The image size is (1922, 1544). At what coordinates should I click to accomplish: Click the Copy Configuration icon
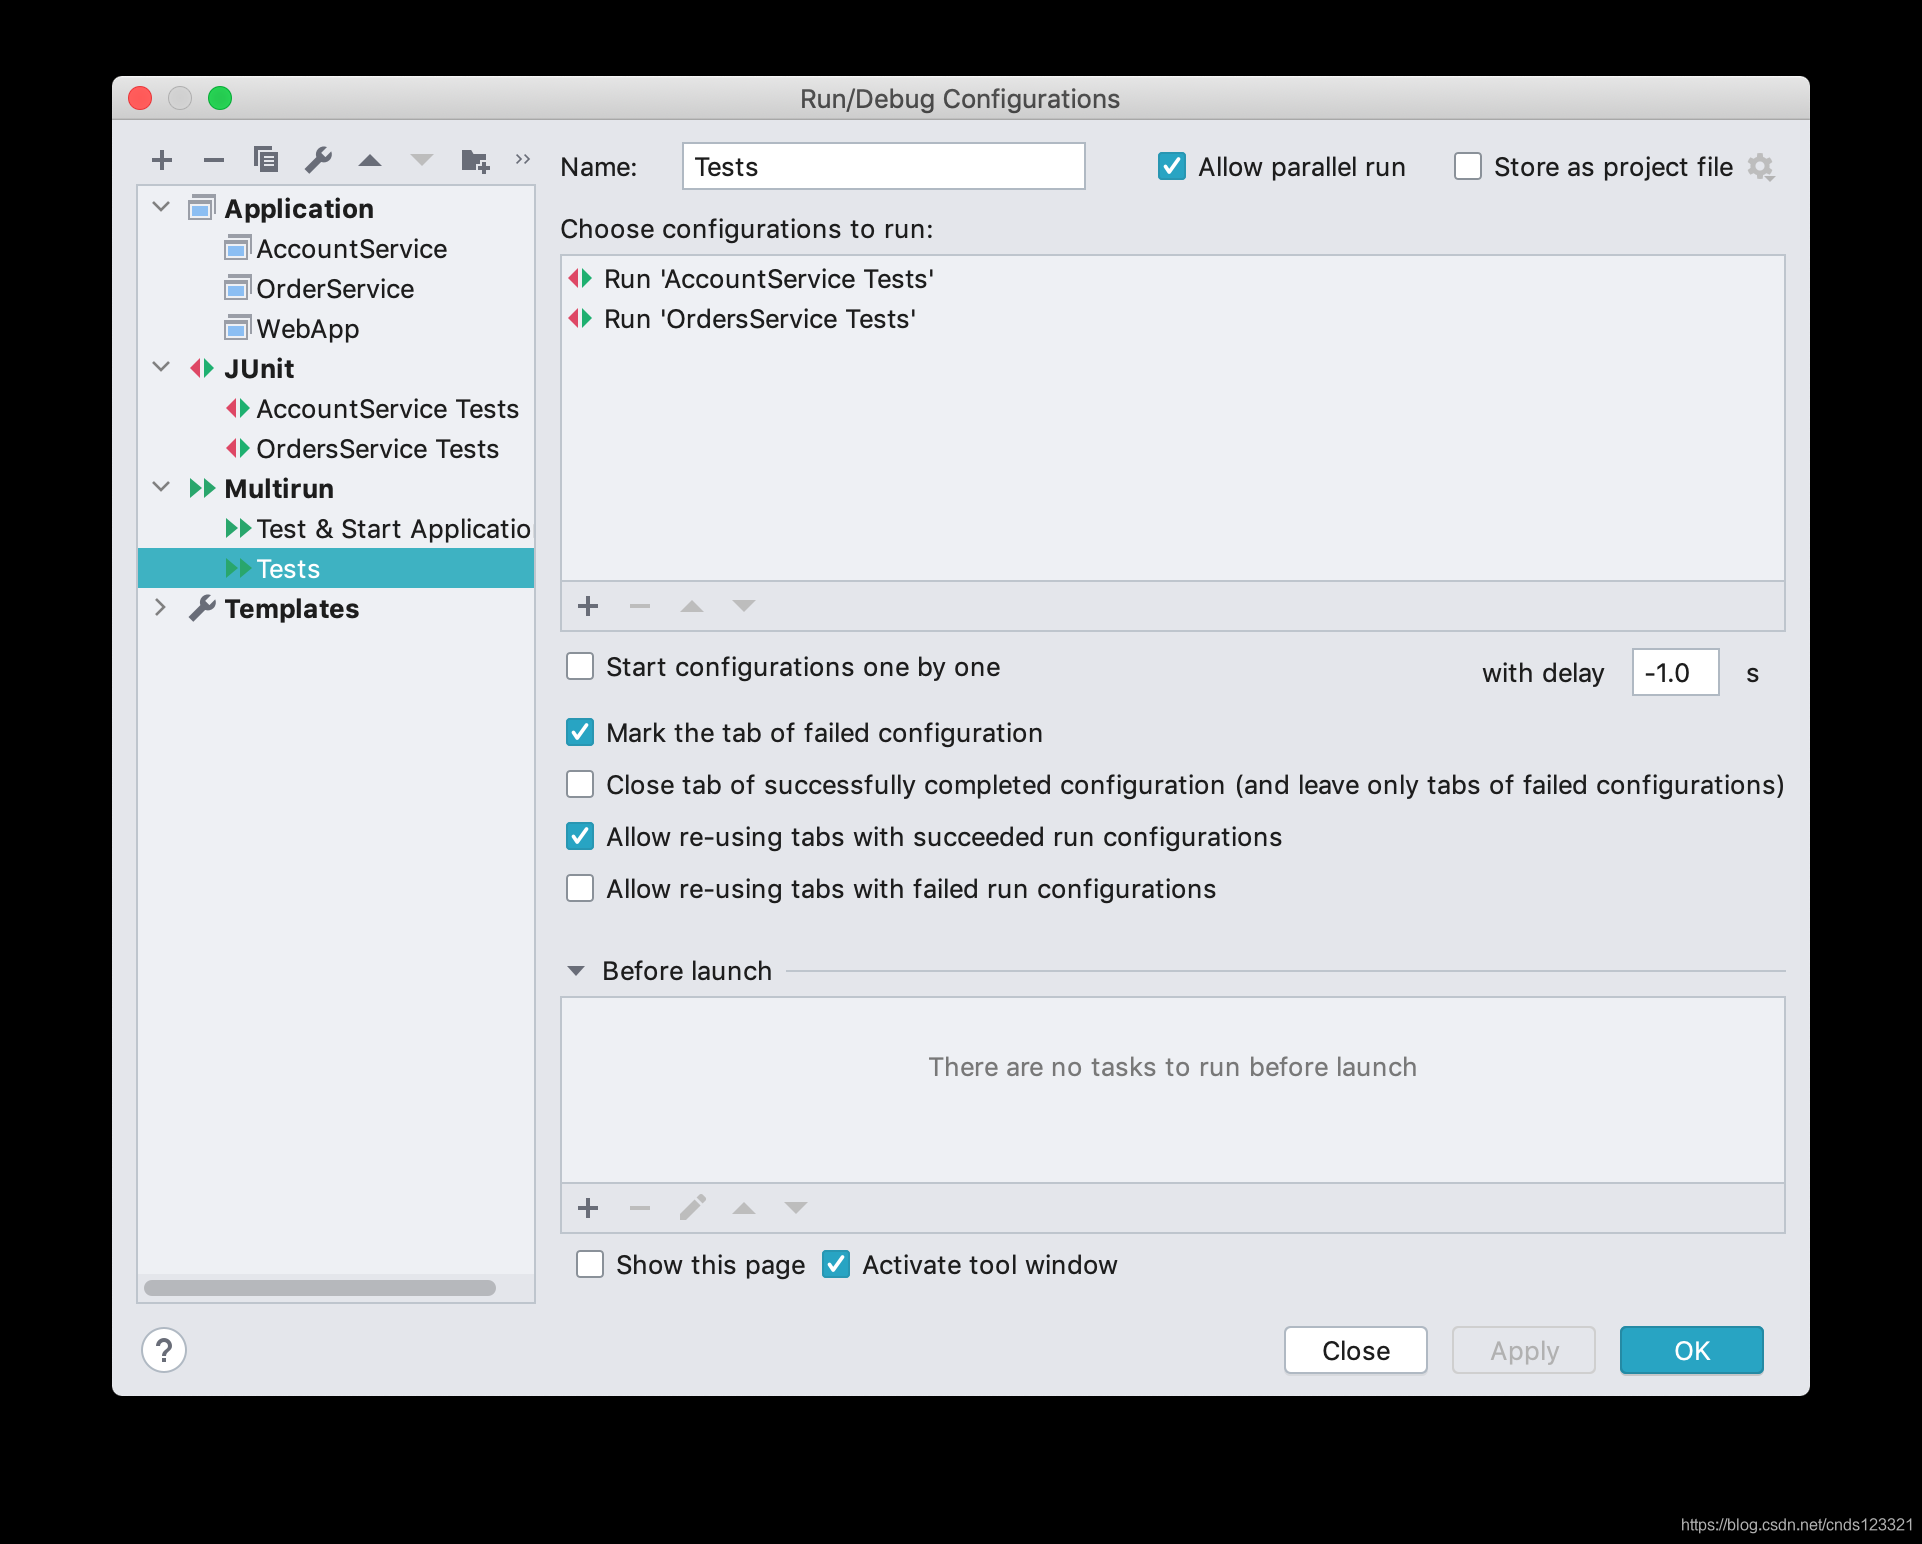pyautogui.click(x=266, y=160)
